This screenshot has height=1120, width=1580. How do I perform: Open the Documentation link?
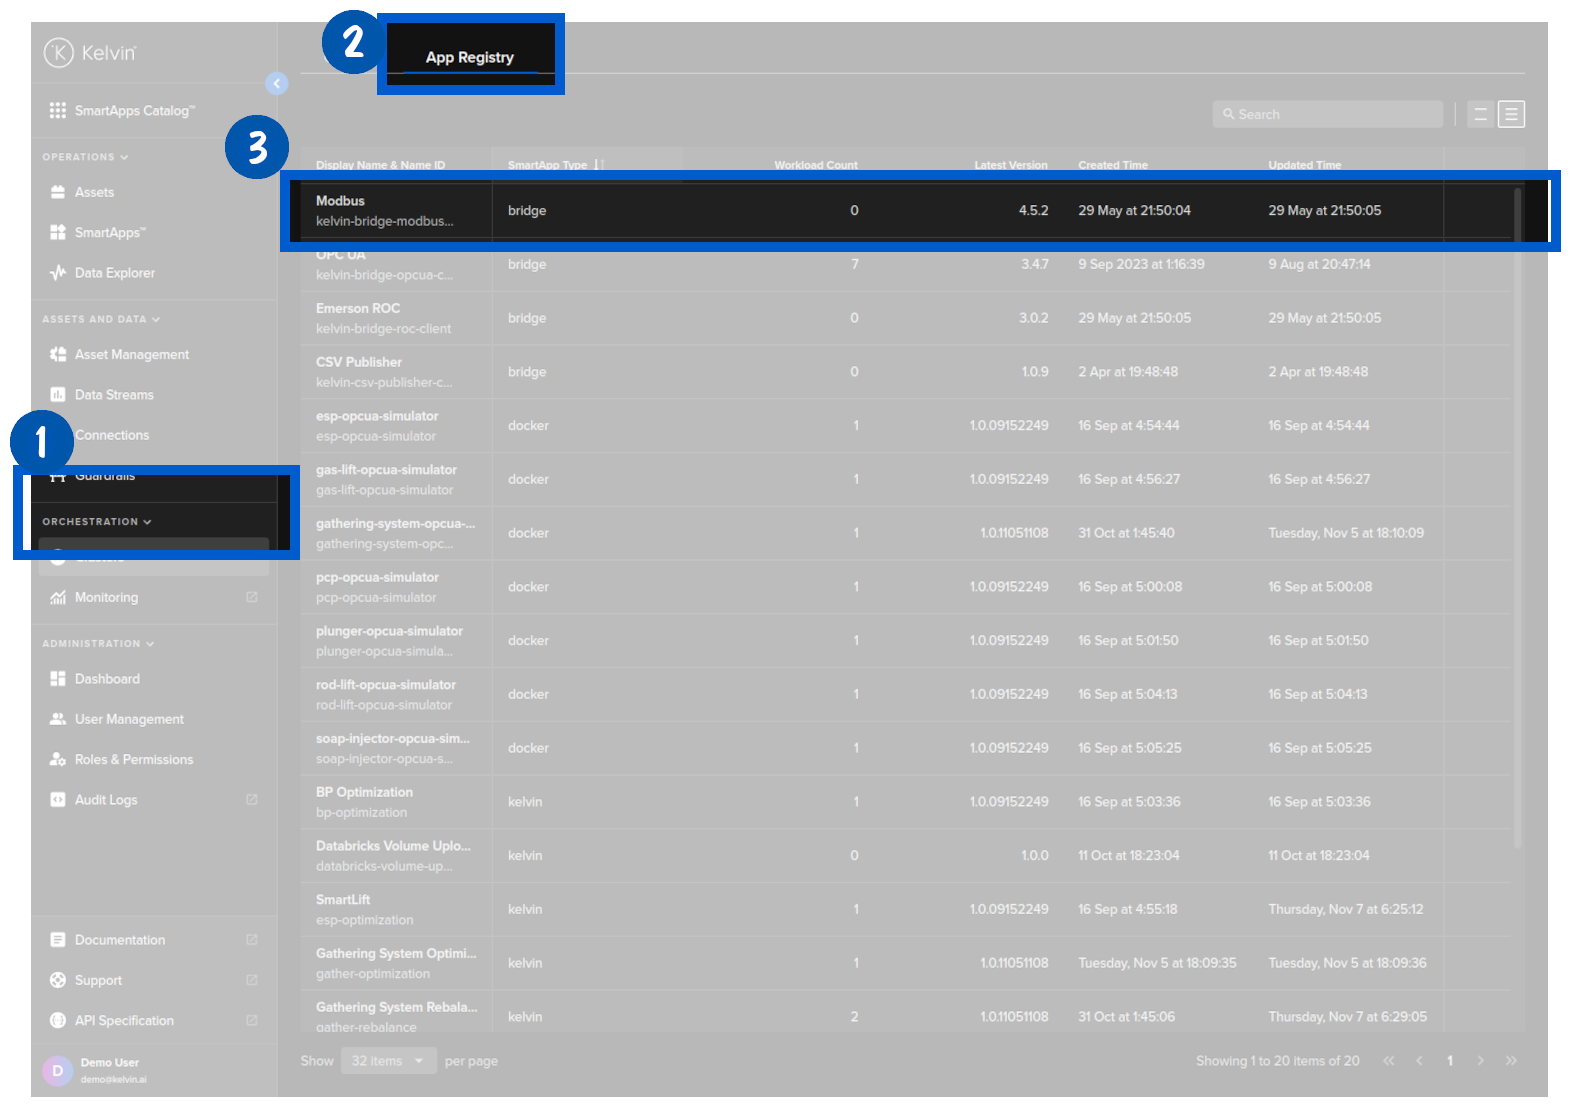tap(120, 940)
